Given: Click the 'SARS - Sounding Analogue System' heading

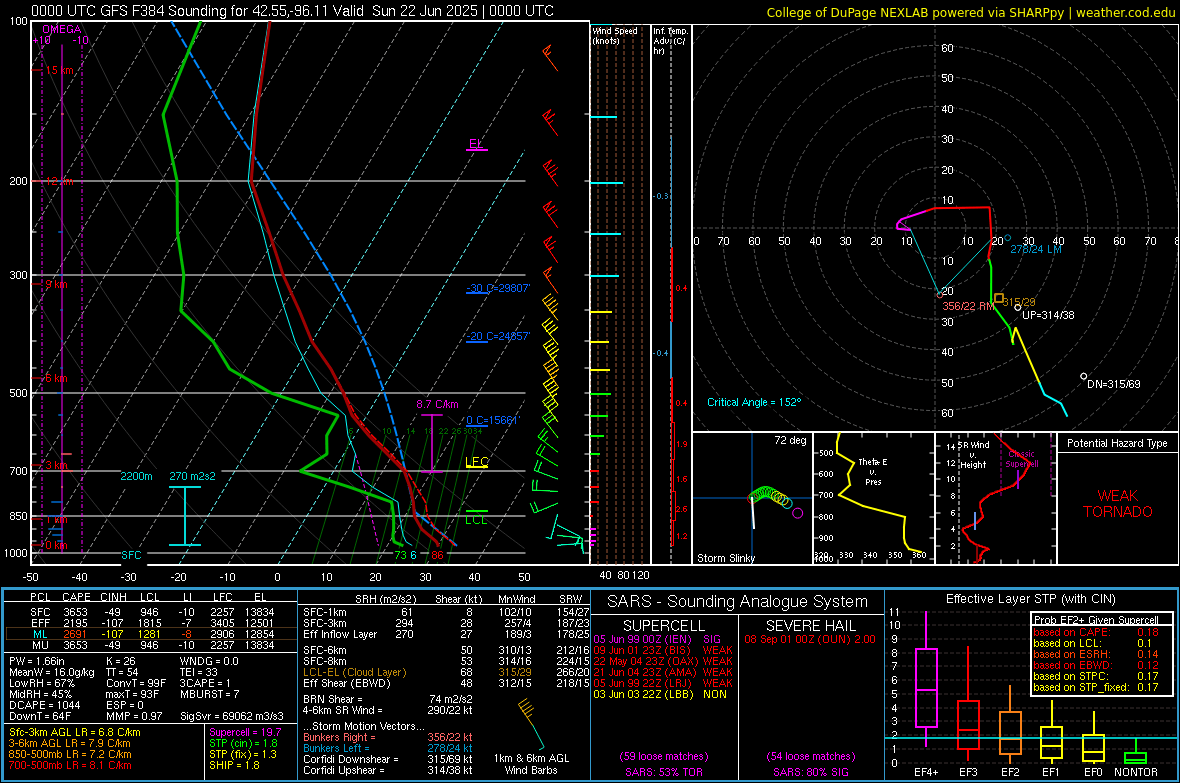Looking at the screenshot, I should coord(738,602).
